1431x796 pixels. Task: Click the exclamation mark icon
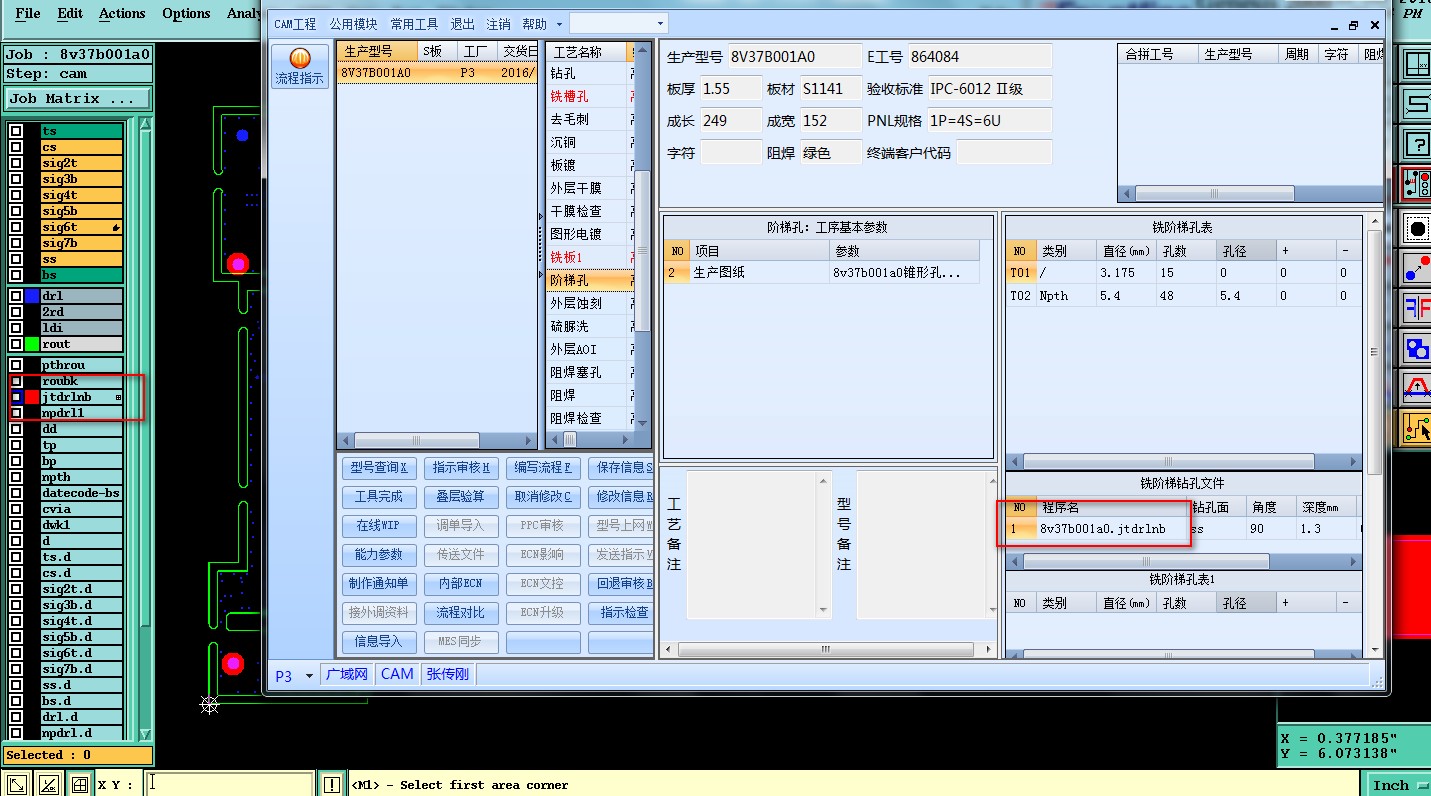pyautogui.click(x=332, y=784)
